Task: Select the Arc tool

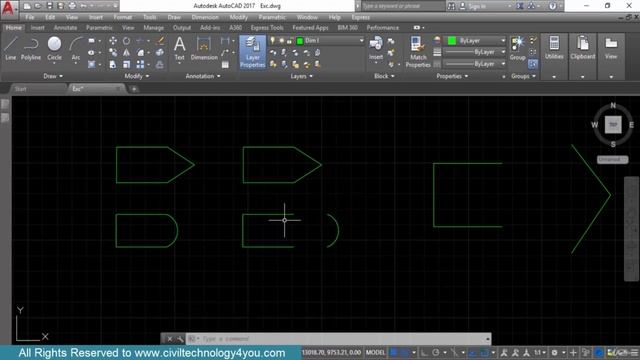Action: coord(76,49)
